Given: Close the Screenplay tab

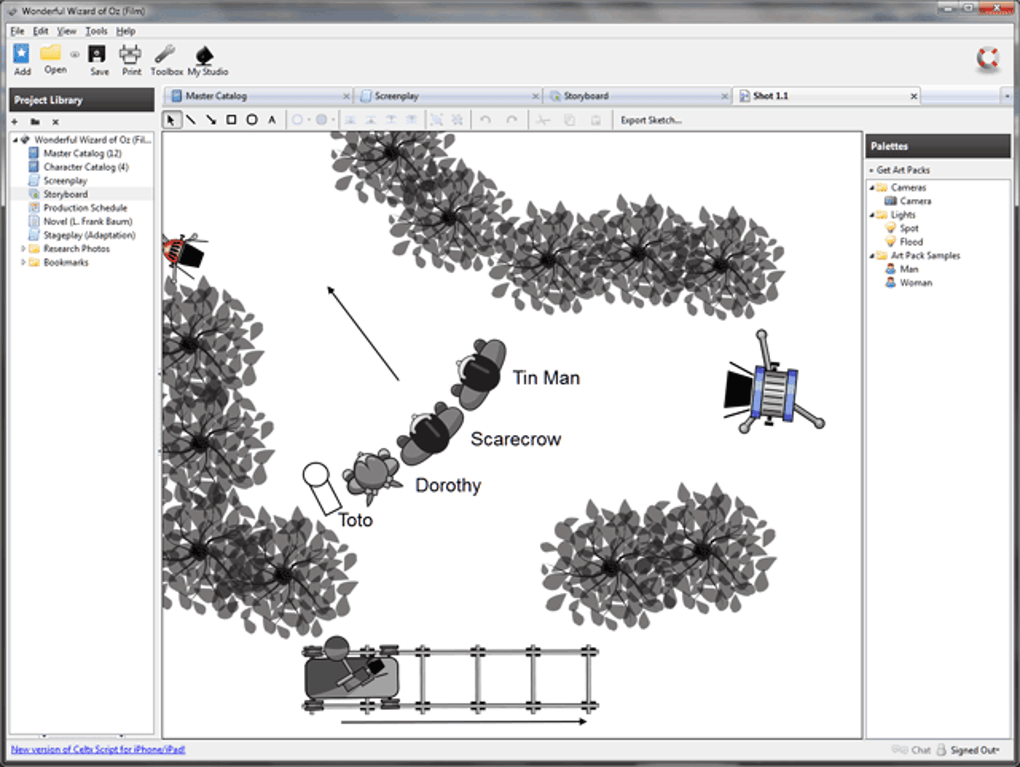Looking at the screenshot, I should click(x=535, y=96).
